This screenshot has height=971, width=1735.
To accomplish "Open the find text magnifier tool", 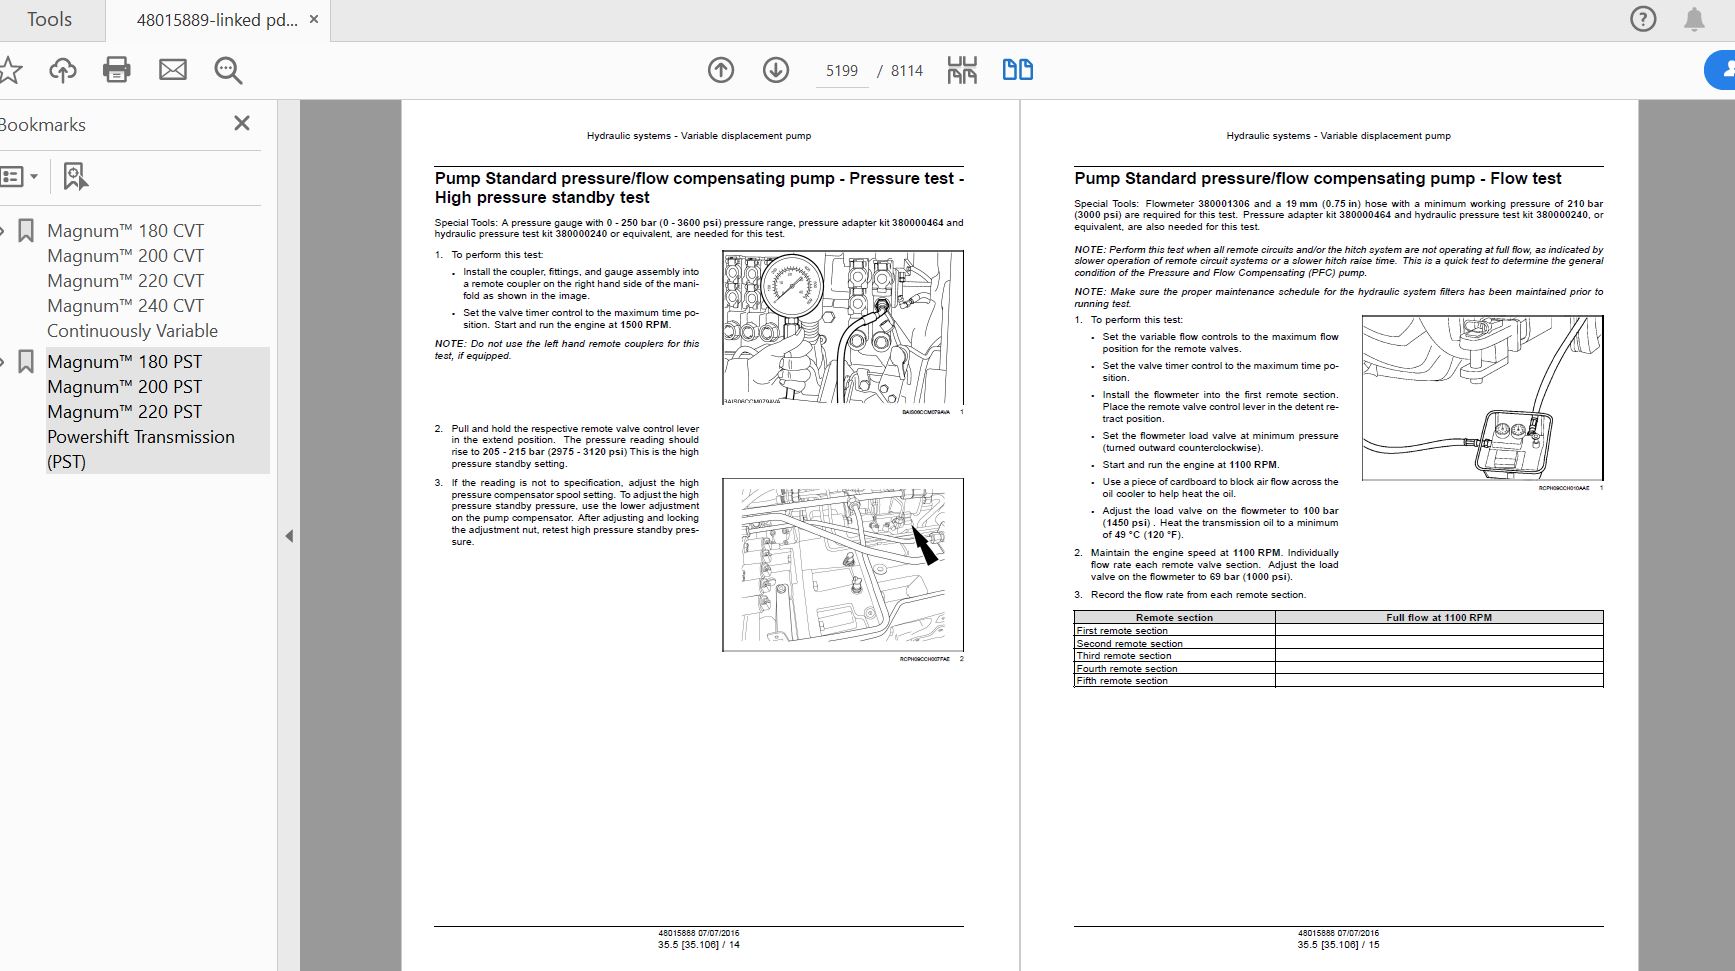I will (x=228, y=70).
